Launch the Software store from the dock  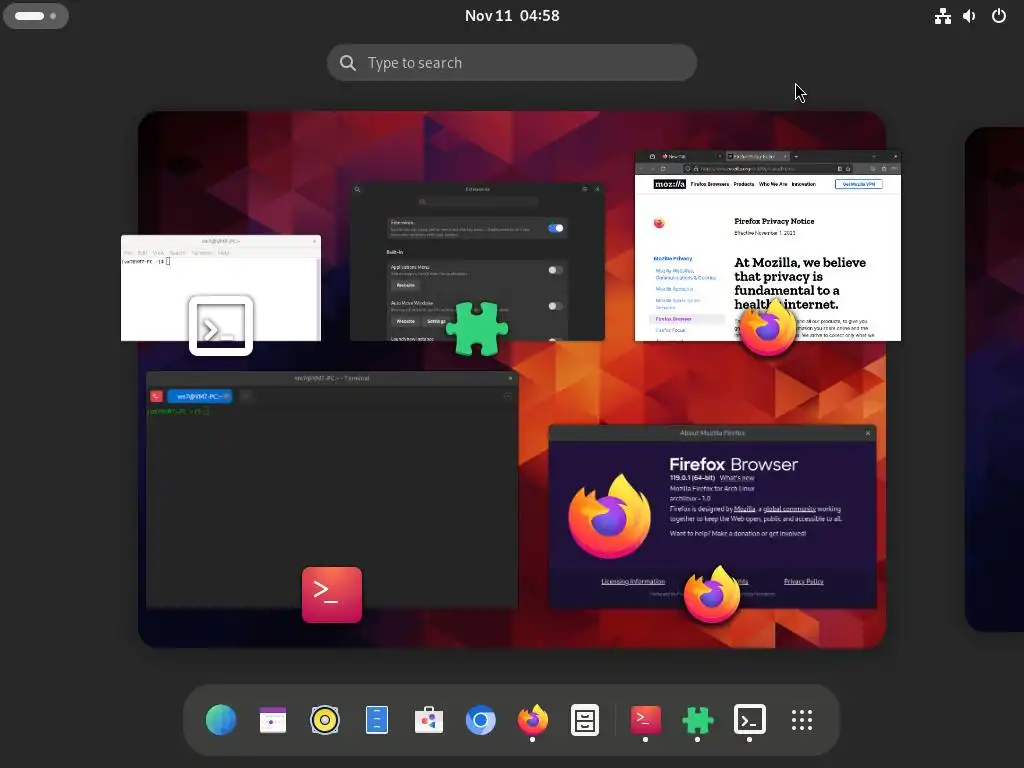pyautogui.click(x=429, y=720)
